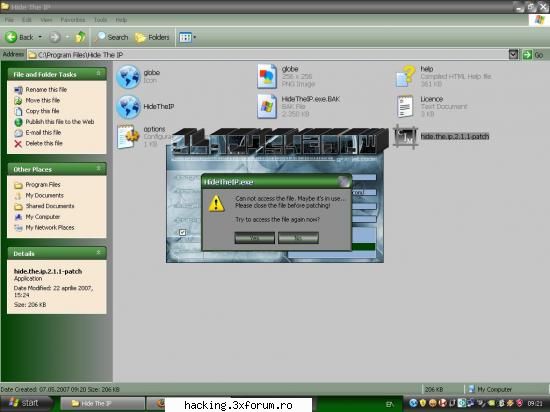
Task: Click the address bar path field
Action: [x=267, y=55]
